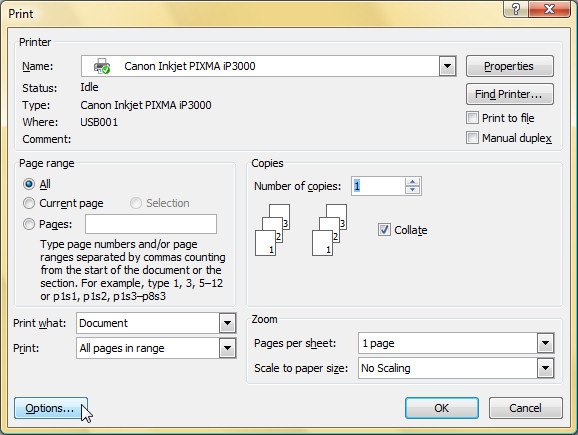Click into the Pages text field
Image resolution: width=578 pixels, height=435 pixels.
tap(151, 224)
